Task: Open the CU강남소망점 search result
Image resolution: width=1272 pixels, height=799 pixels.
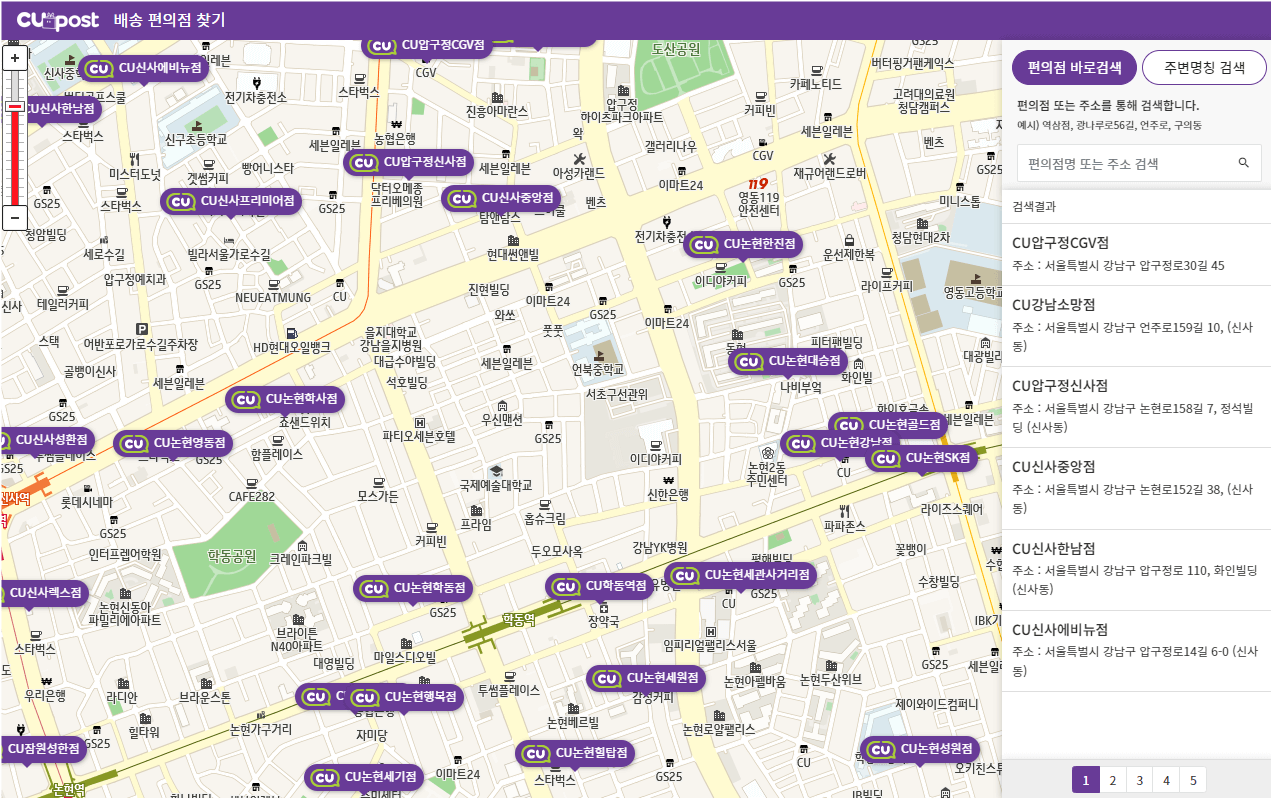Action: click(1136, 325)
